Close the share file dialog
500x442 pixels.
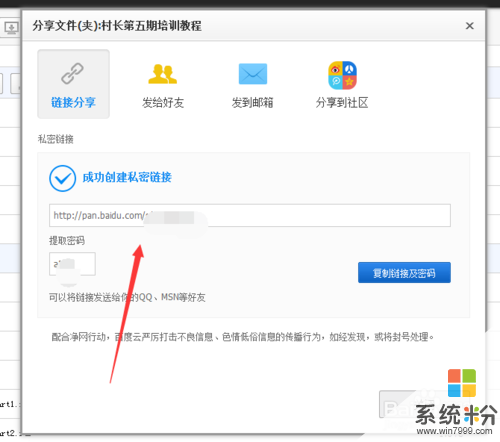[x=470, y=26]
